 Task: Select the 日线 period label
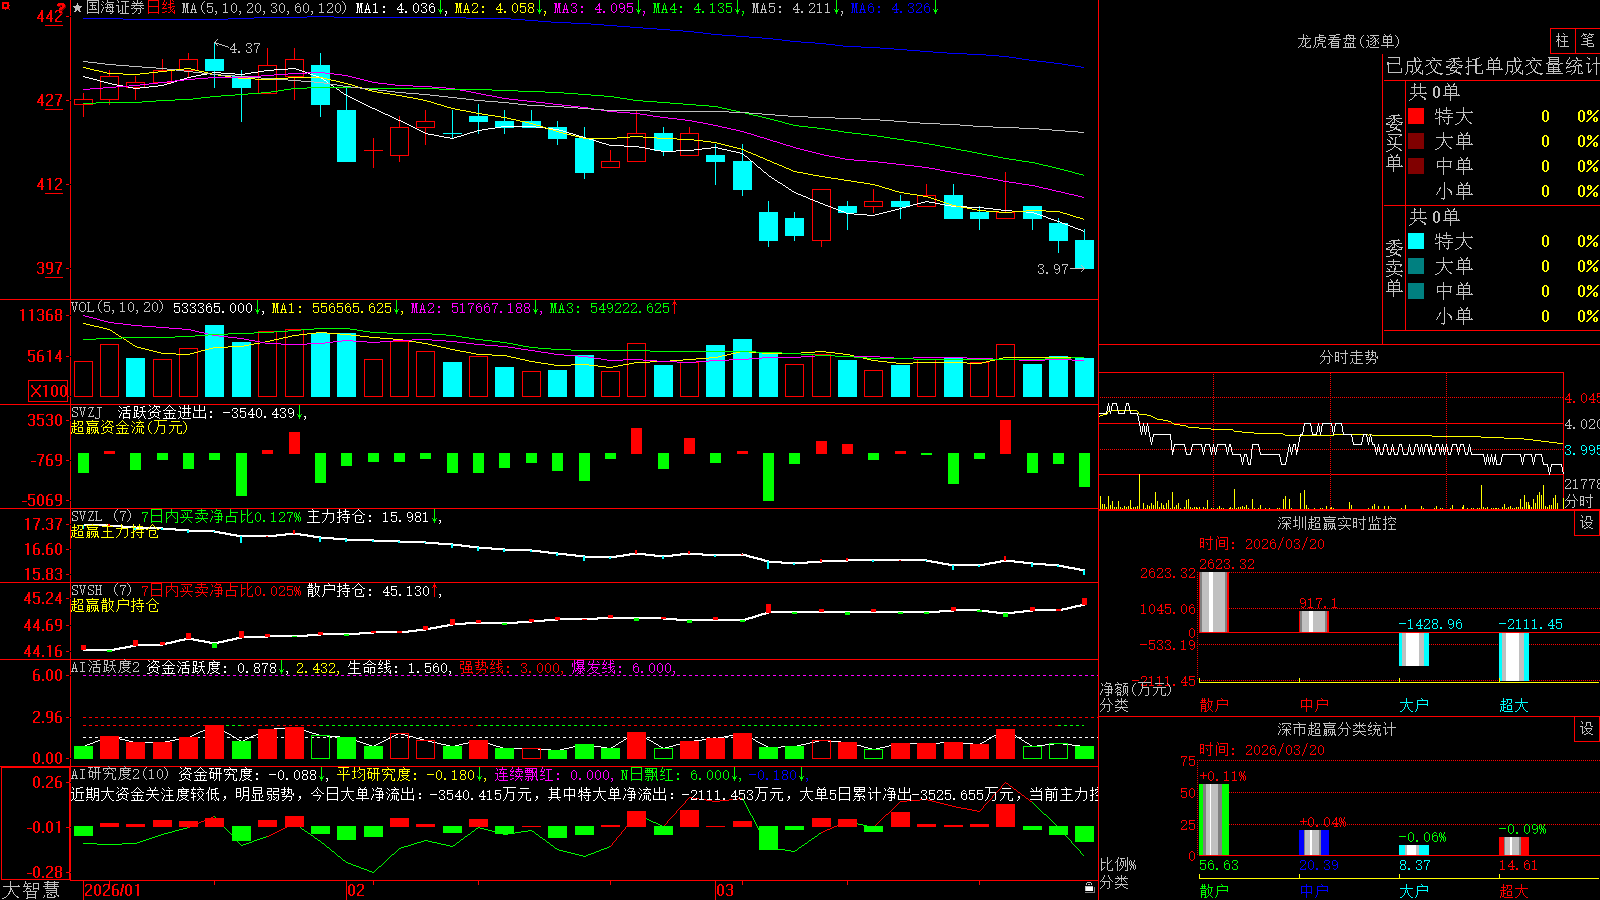pos(161,8)
